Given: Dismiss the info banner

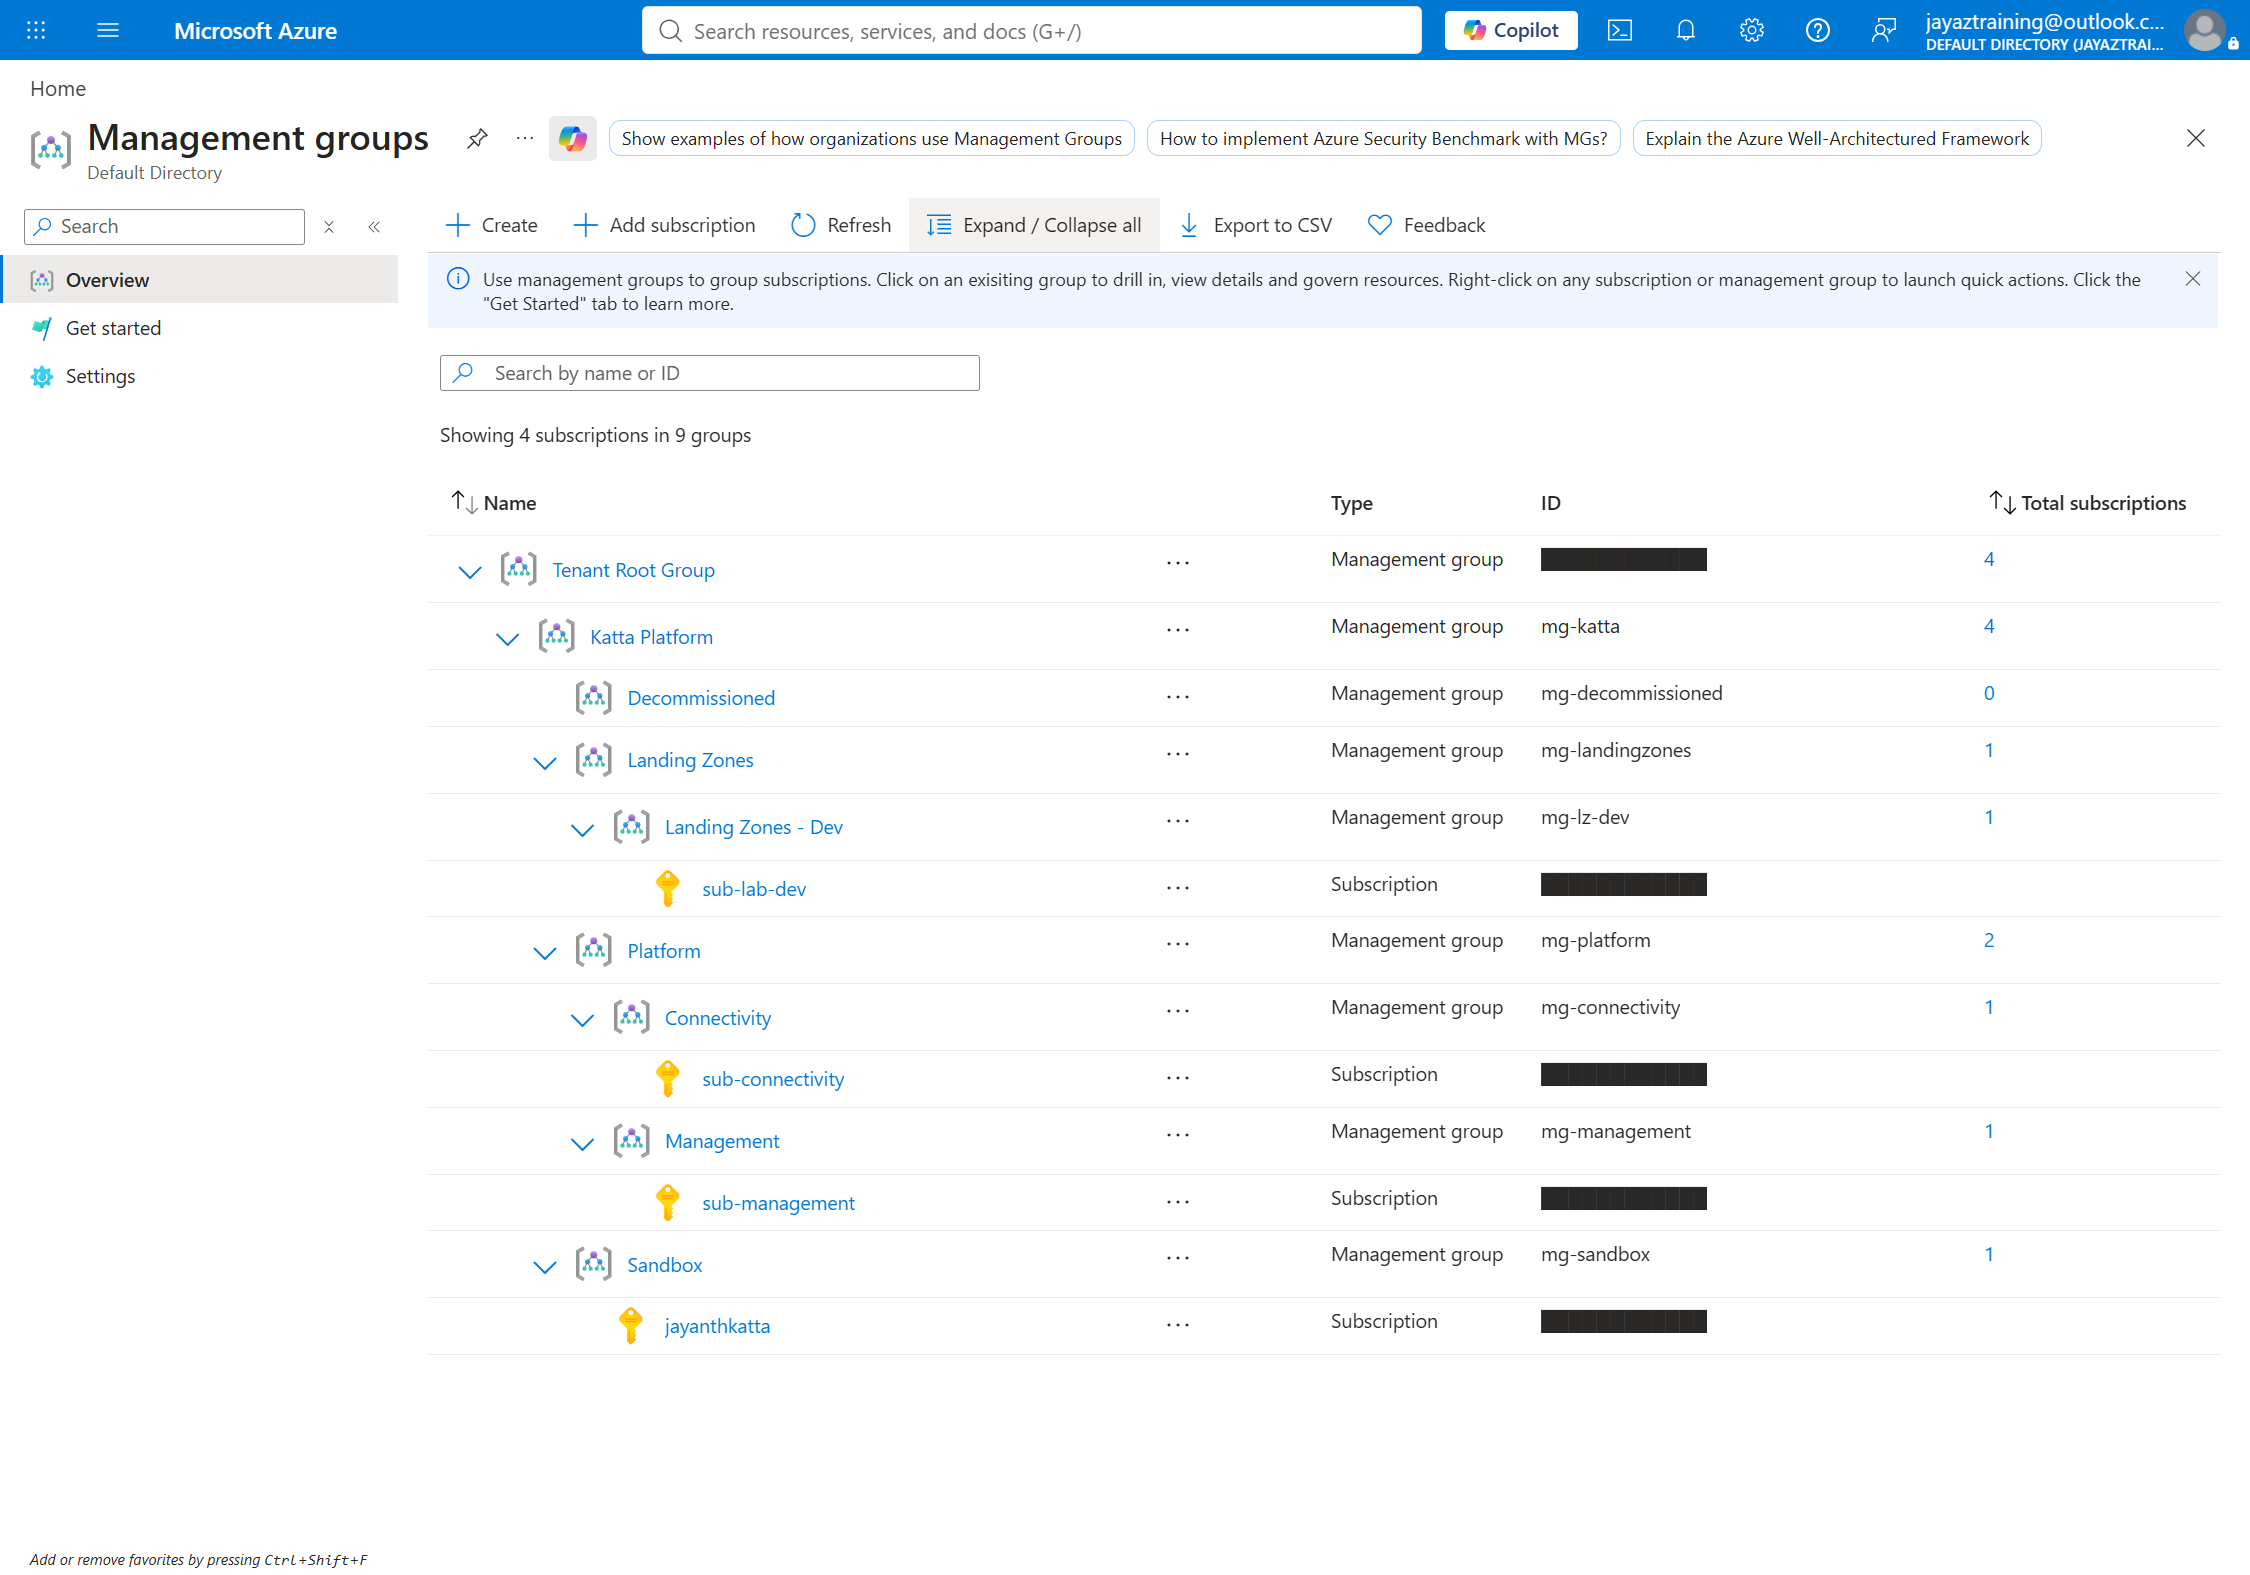Looking at the screenshot, I should (2192, 279).
